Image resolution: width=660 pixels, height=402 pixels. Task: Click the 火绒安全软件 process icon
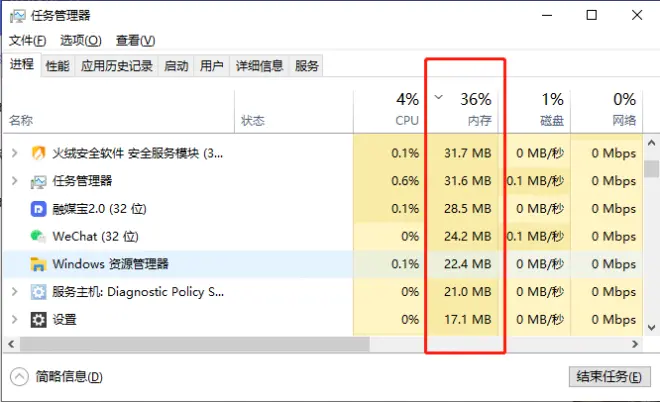(39, 153)
